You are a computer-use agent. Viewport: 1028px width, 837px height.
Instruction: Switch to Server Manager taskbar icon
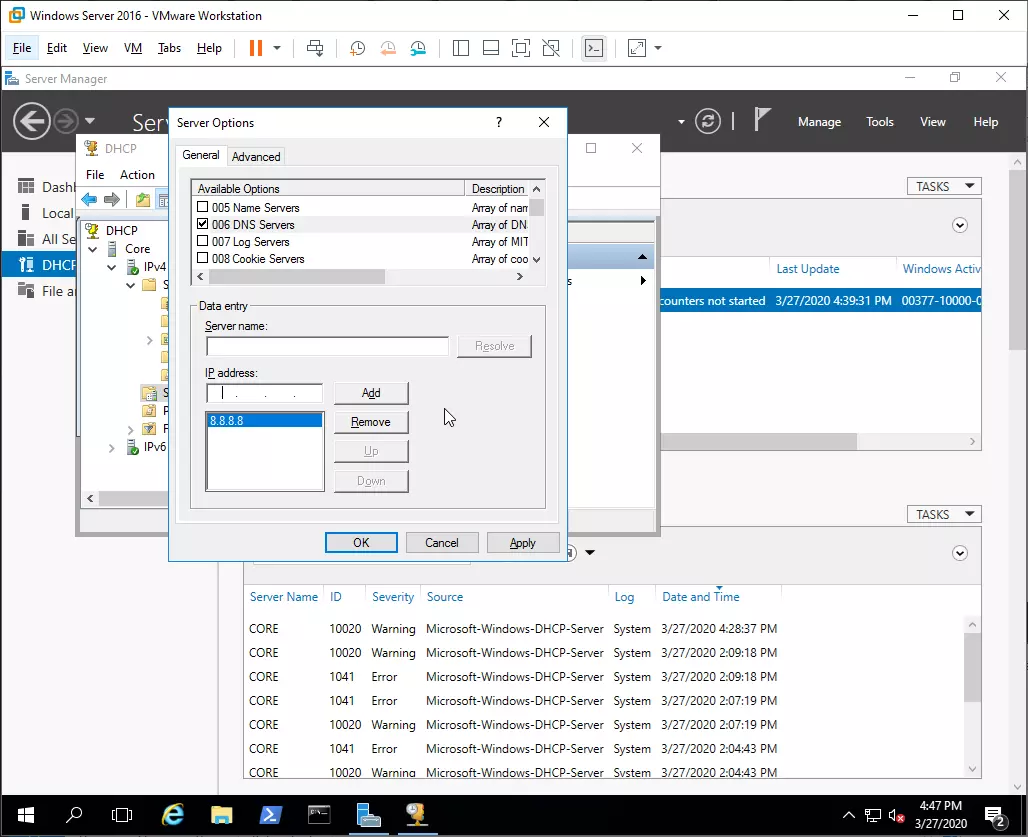coord(368,815)
